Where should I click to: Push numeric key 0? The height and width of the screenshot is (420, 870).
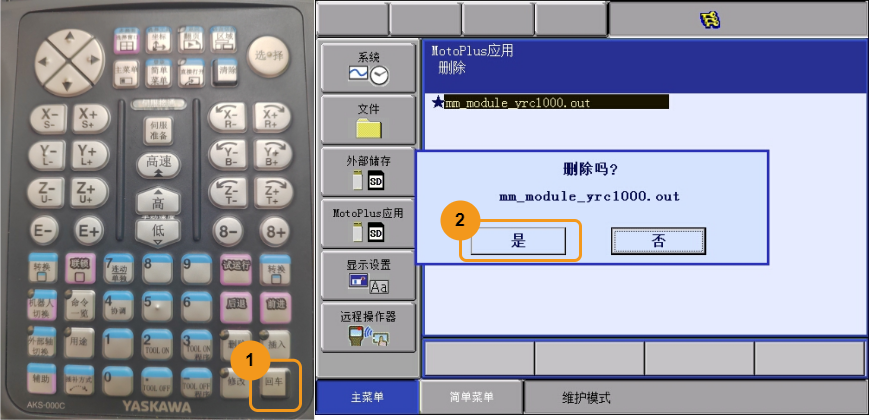(118, 381)
